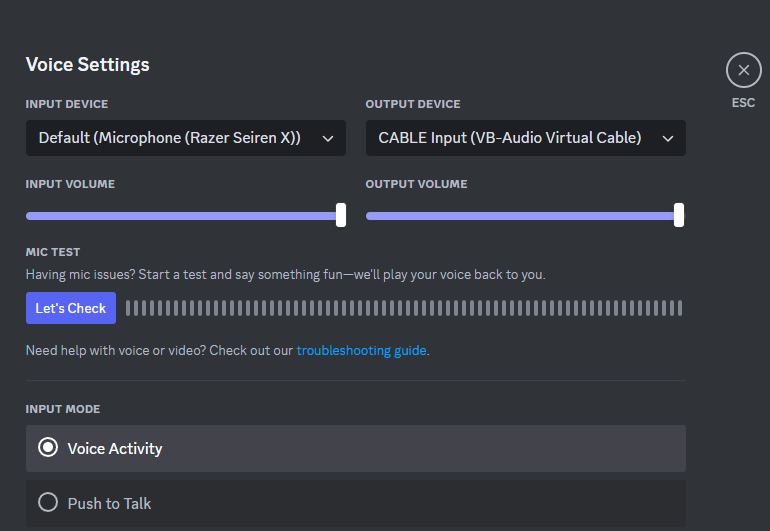Click the chevron arrow on Input Device dropdown

328,139
